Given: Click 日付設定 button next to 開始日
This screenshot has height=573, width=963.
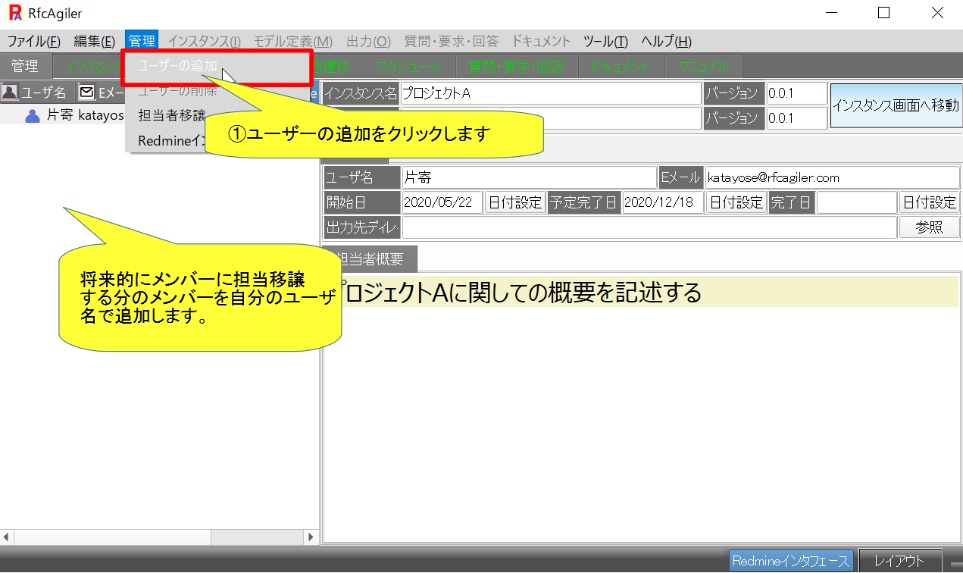Looking at the screenshot, I should click(515, 203).
